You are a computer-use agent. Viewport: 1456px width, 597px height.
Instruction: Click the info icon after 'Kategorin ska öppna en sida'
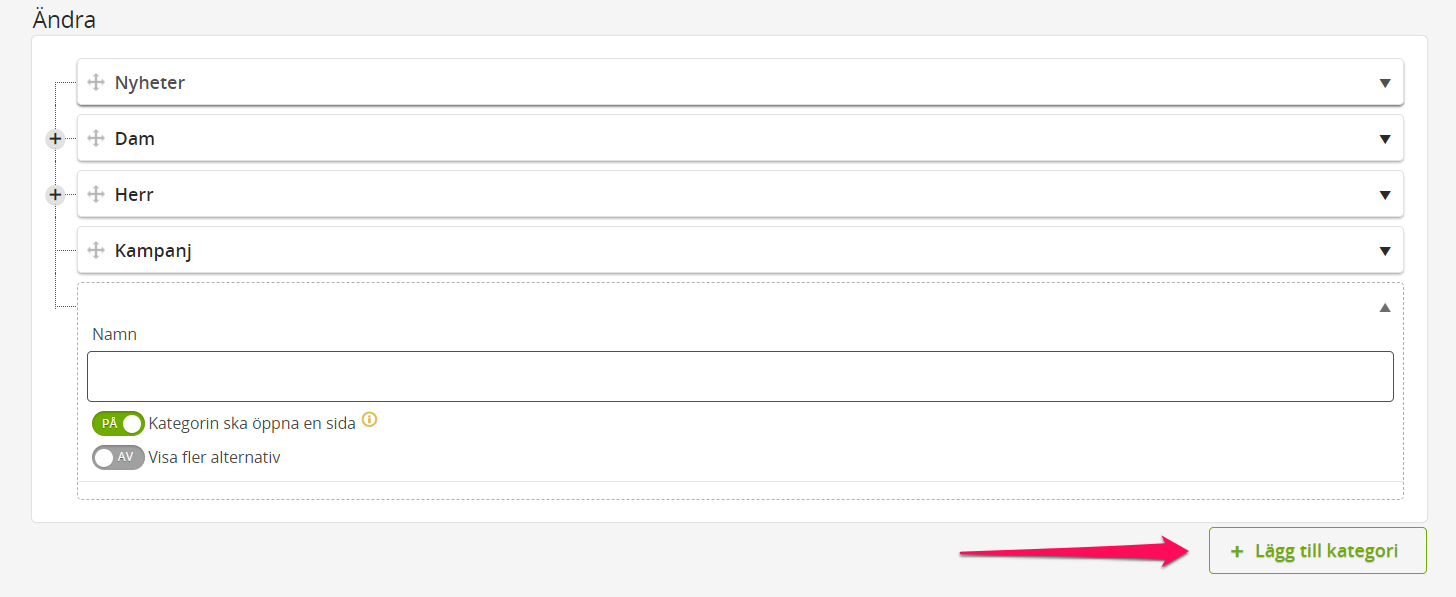pyautogui.click(x=369, y=420)
